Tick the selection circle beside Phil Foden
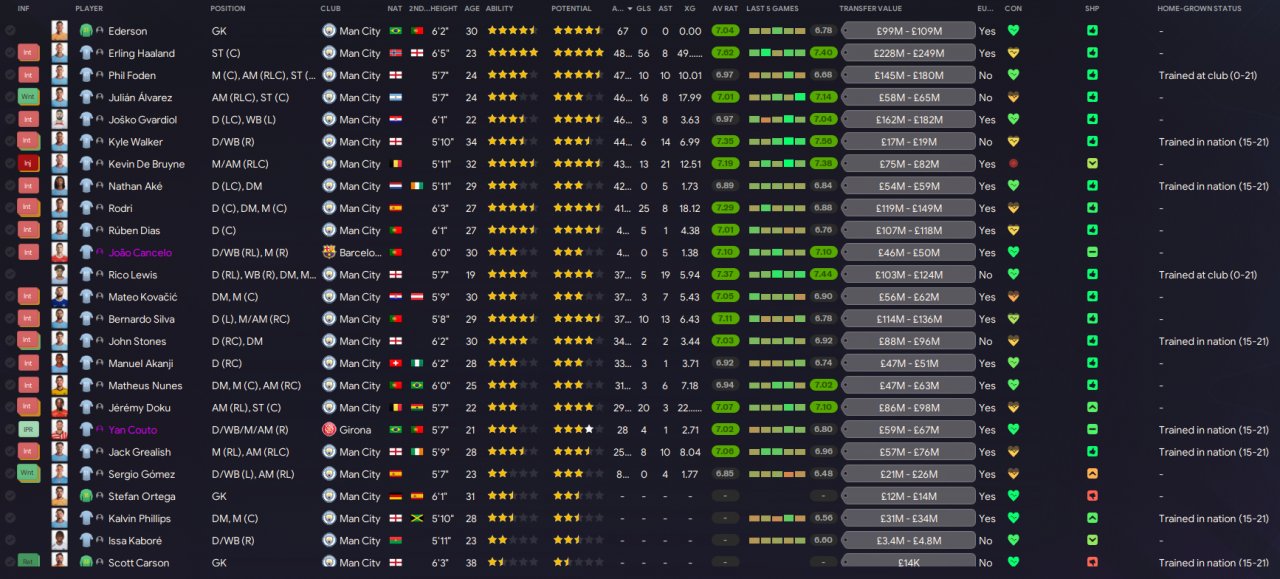Image resolution: width=1280 pixels, height=579 pixels. (x=10, y=75)
